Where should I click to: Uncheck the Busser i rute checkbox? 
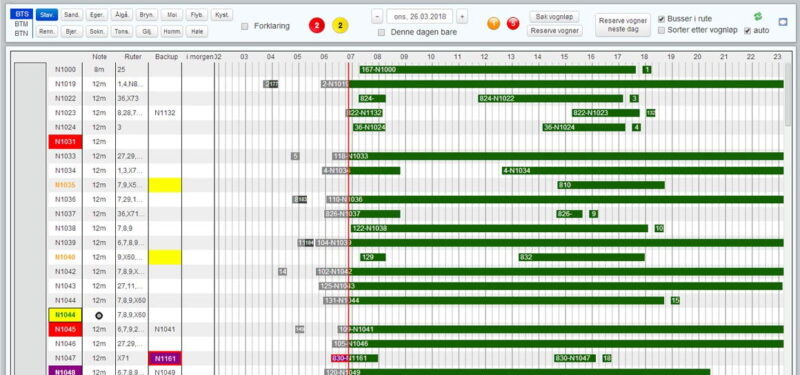pyautogui.click(x=662, y=19)
